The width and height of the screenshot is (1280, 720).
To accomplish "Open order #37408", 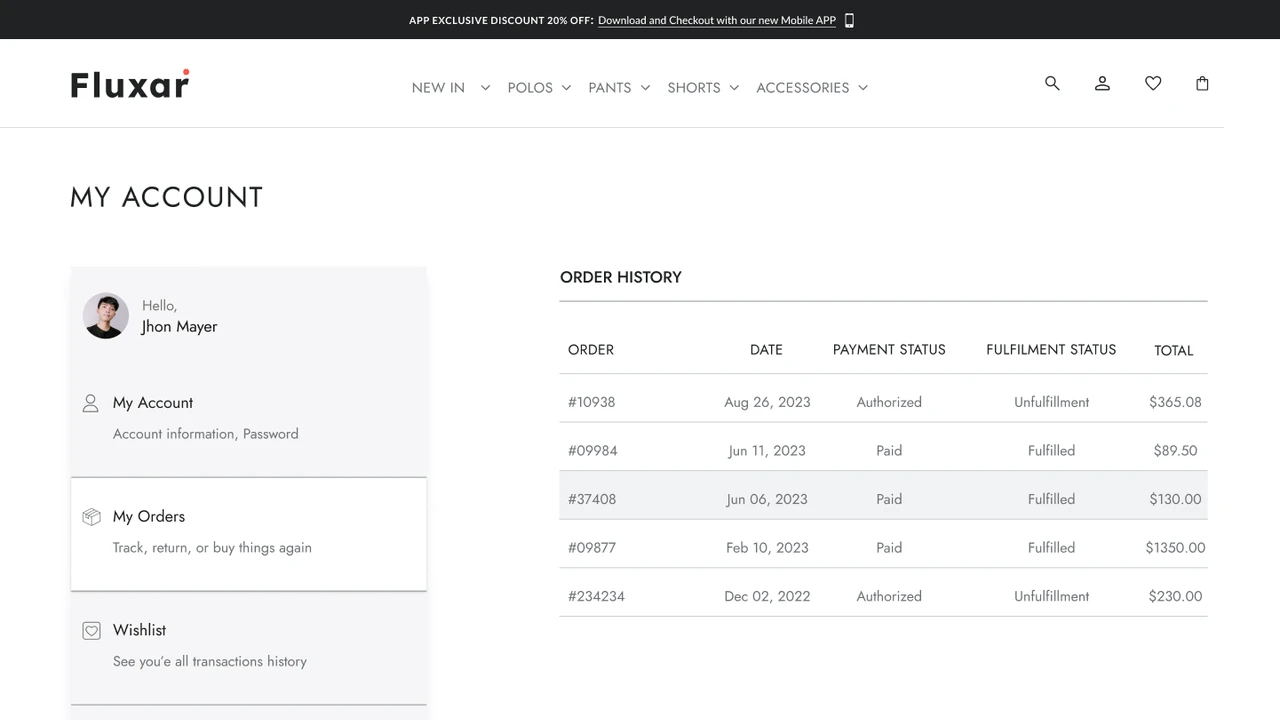I will (592, 499).
